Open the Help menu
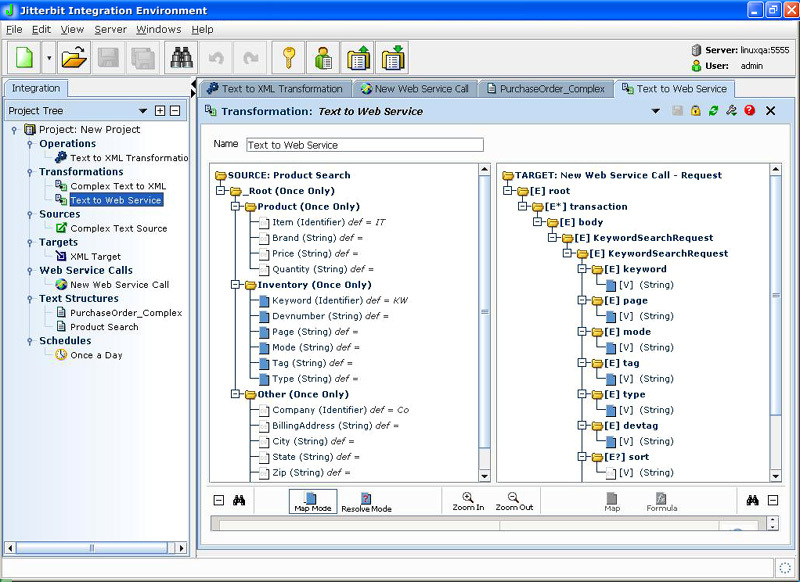 tap(203, 30)
